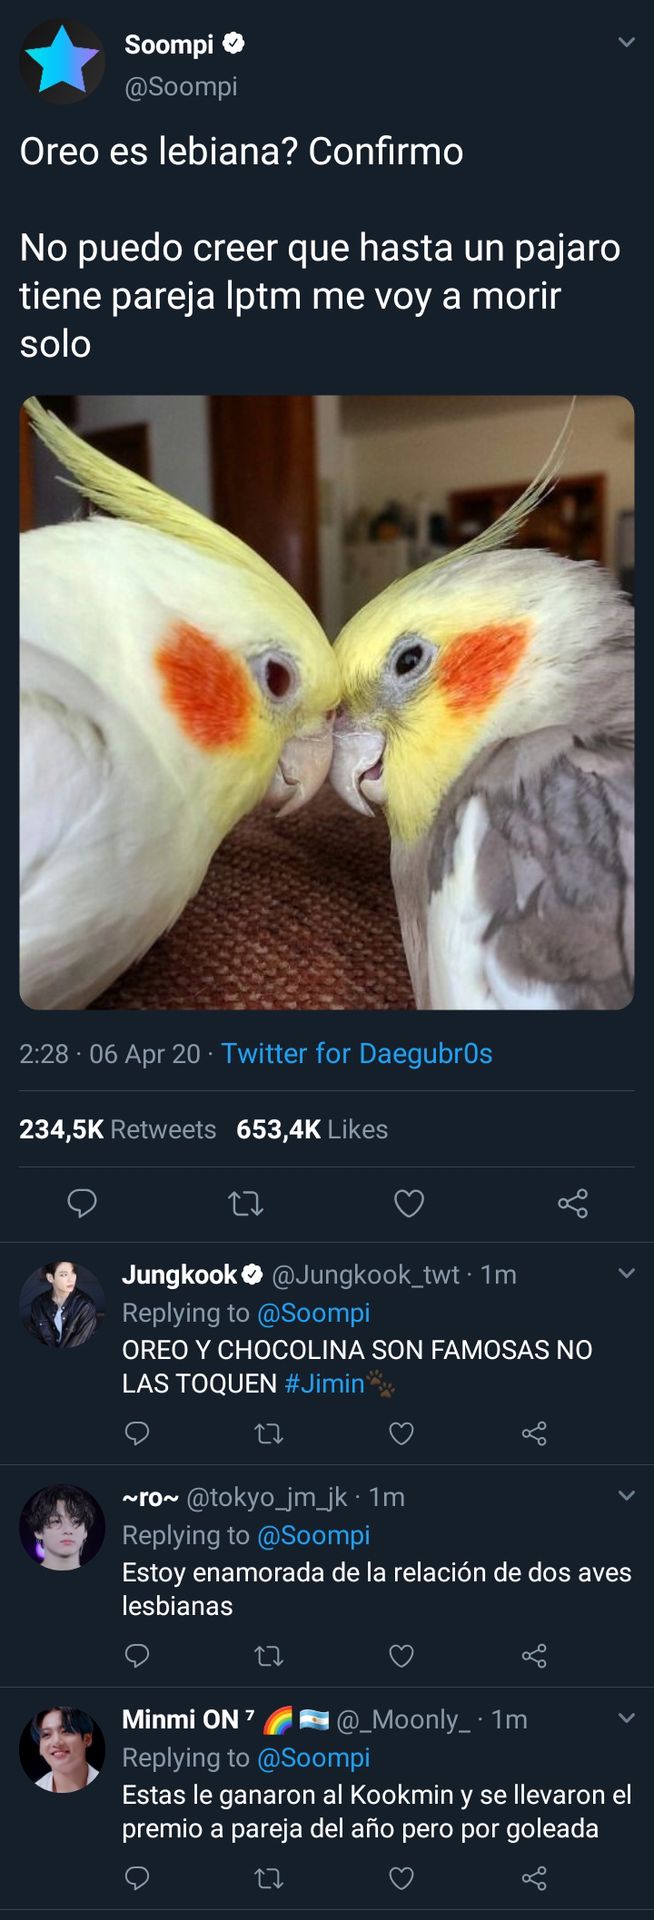The height and width of the screenshot is (1920, 654).
Task: View the 234,5K Retweets list
Action: point(118,1129)
